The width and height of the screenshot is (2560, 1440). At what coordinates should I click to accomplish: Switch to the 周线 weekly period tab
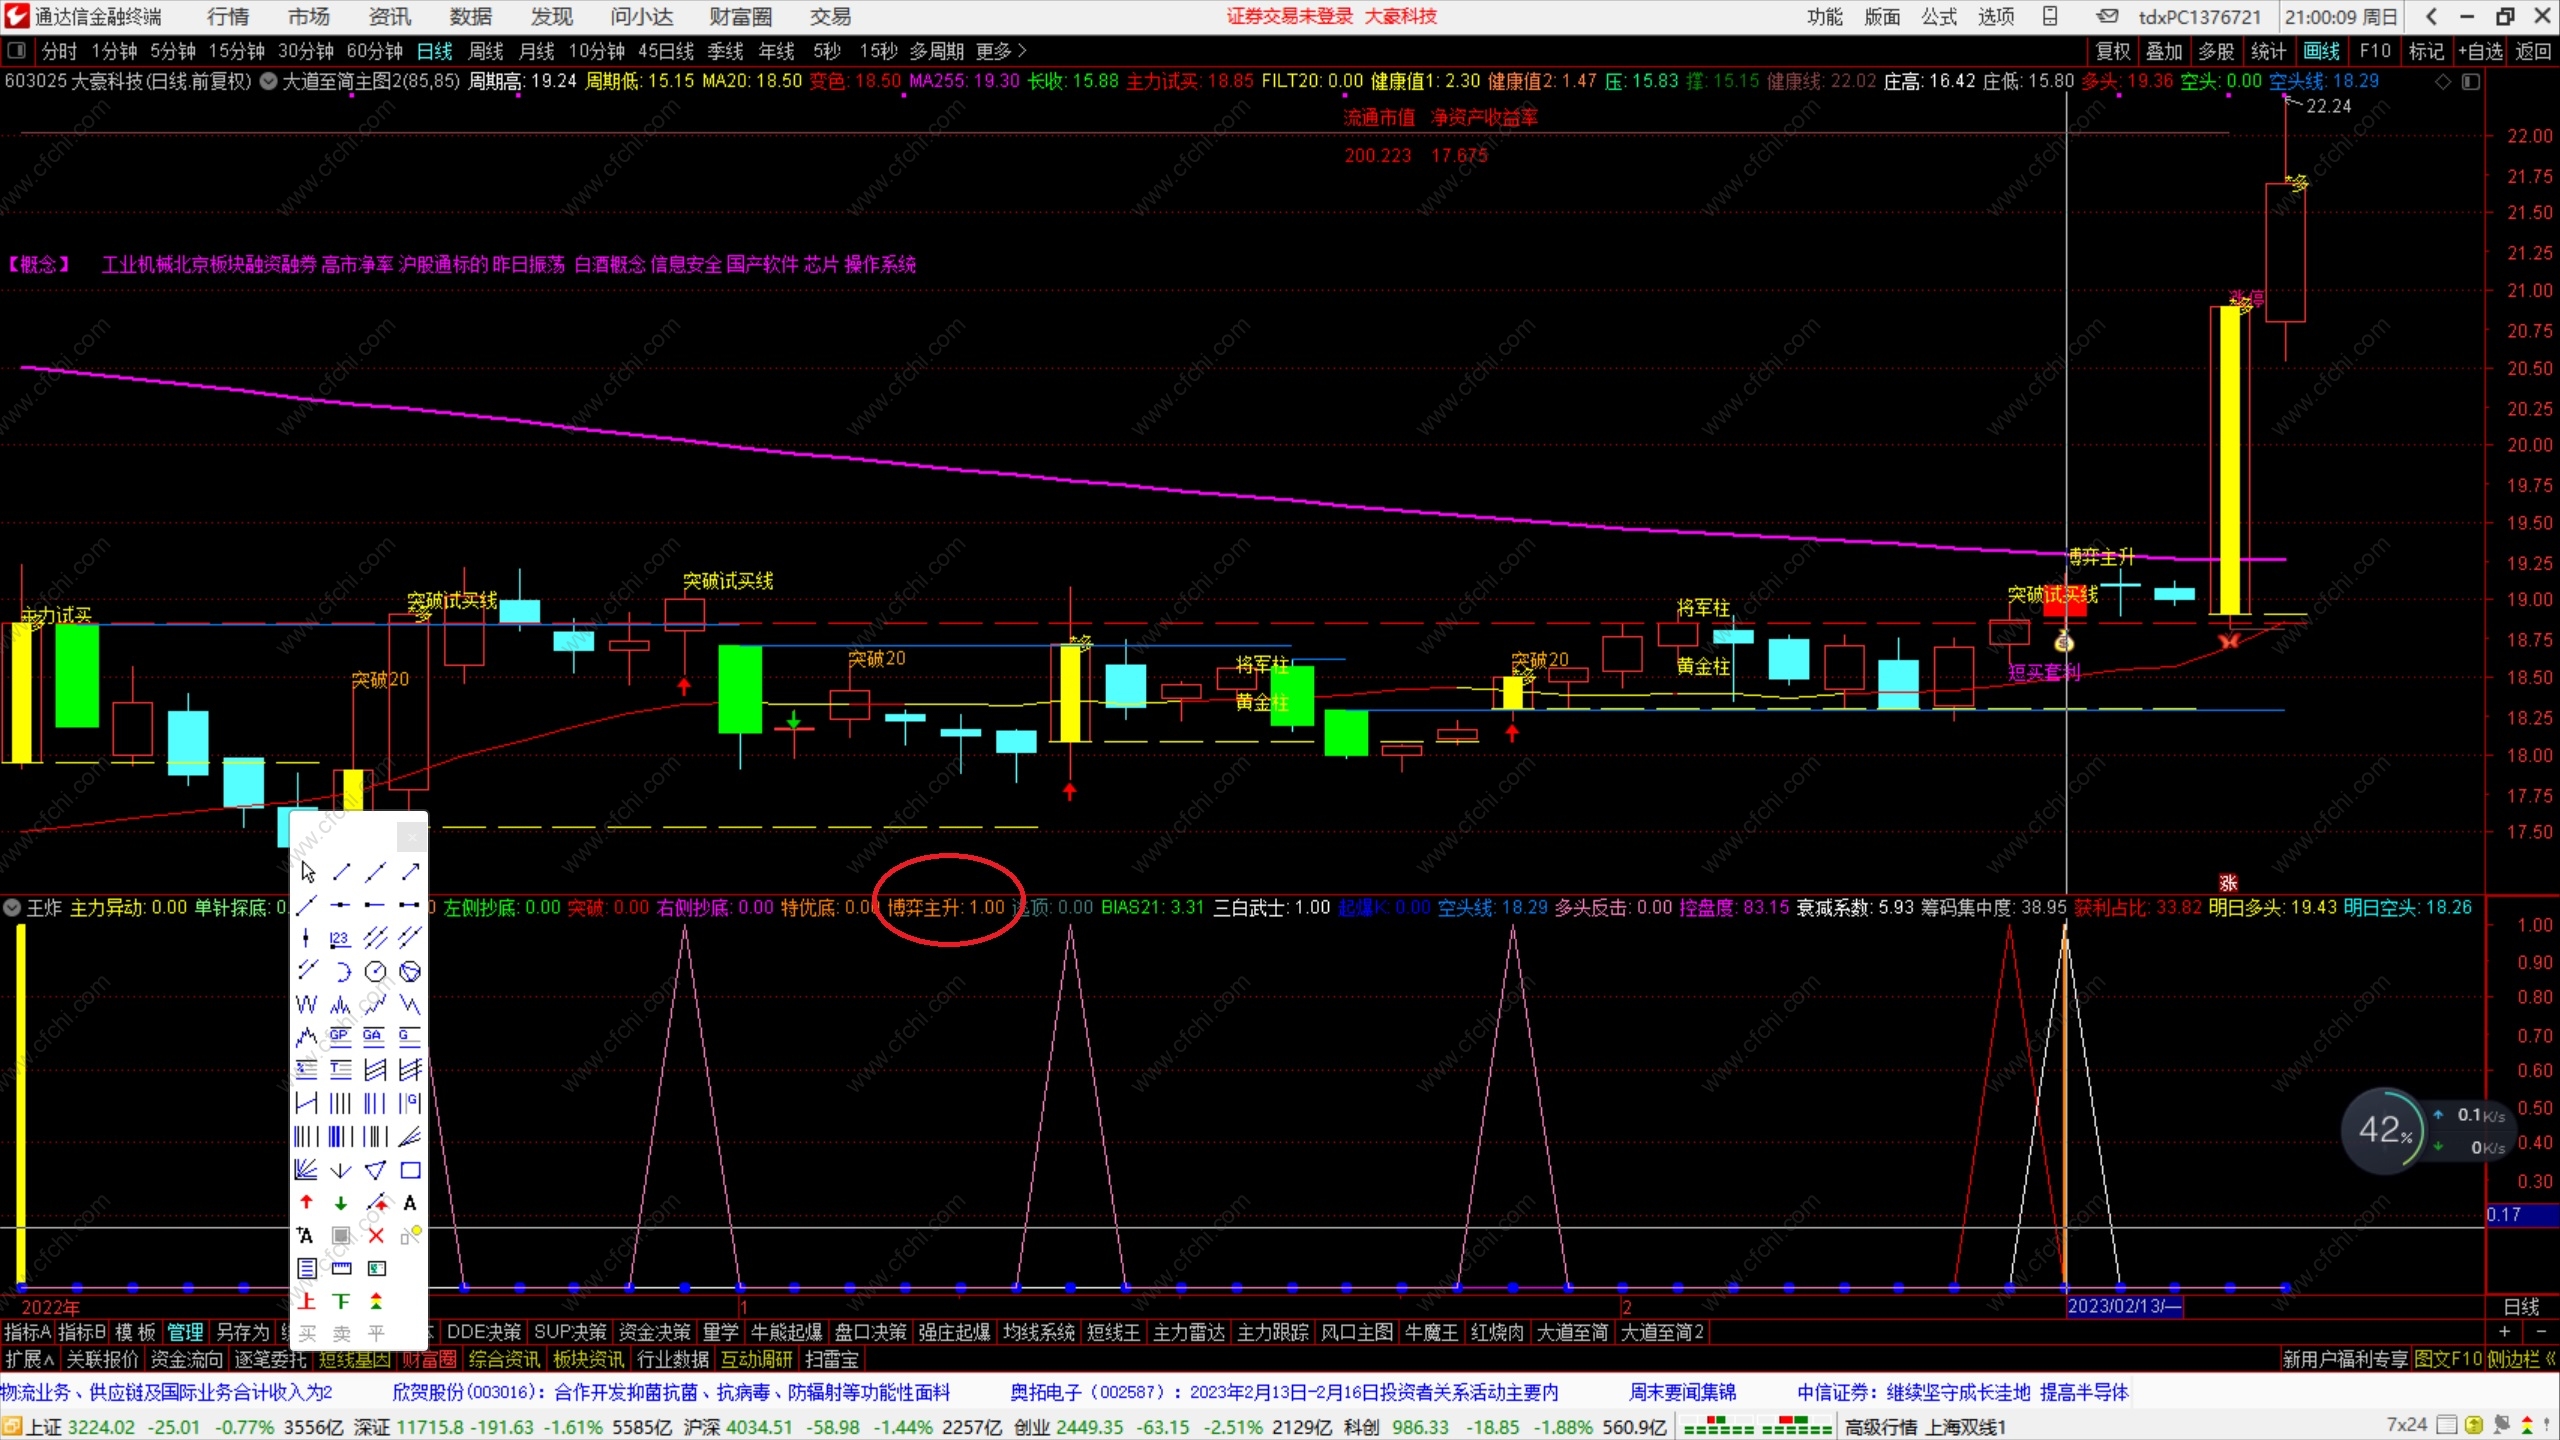(486, 51)
